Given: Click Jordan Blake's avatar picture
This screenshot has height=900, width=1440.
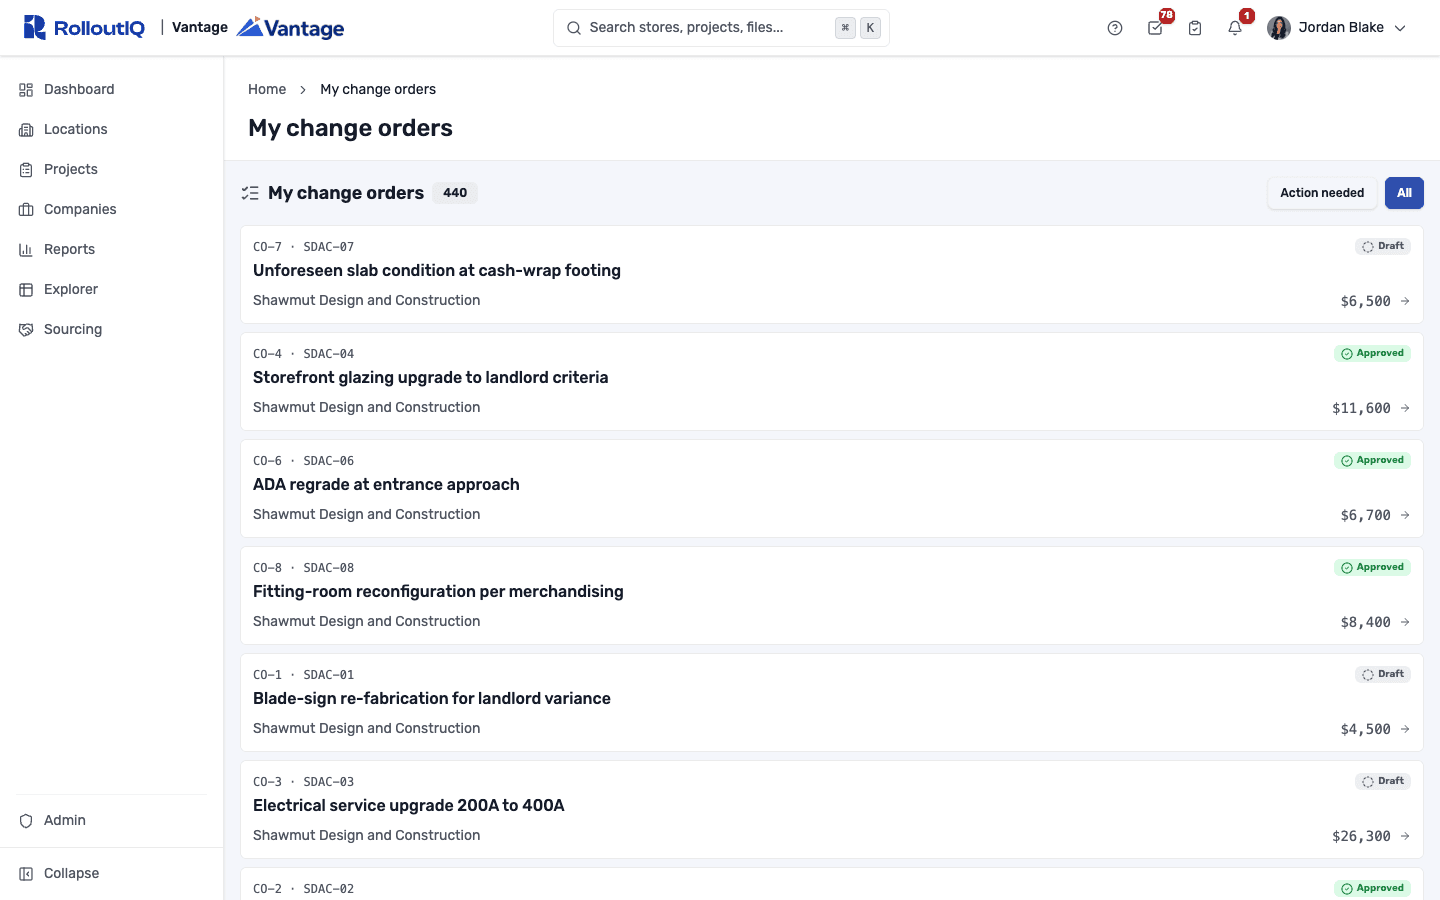Looking at the screenshot, I should [x=1279, y=28].
